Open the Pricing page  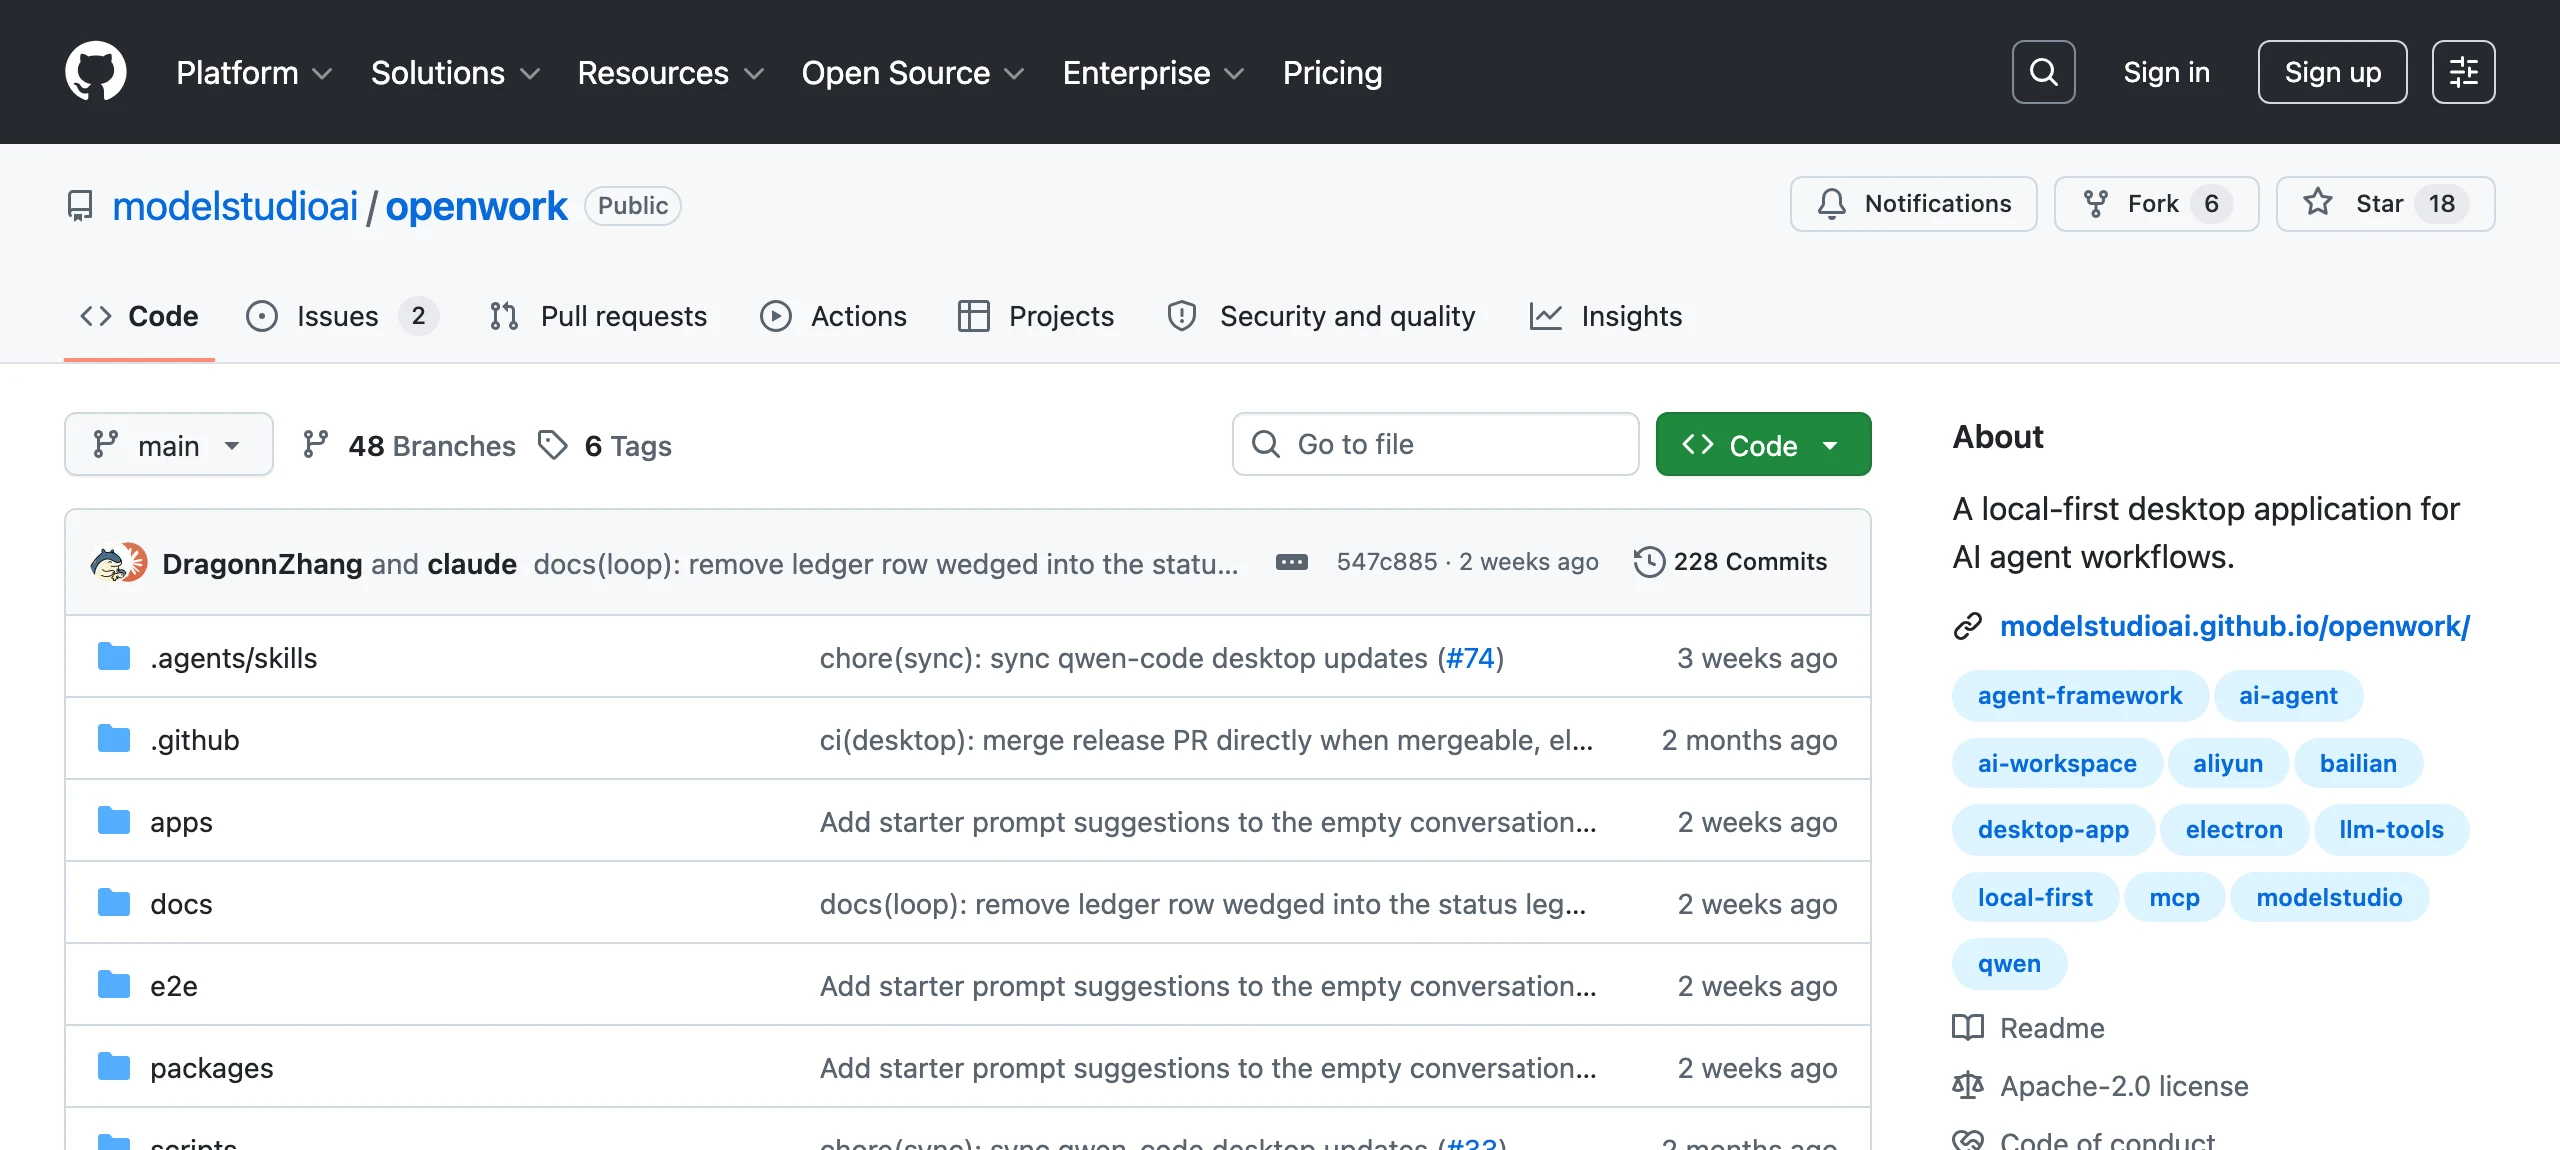(1332, 72)
